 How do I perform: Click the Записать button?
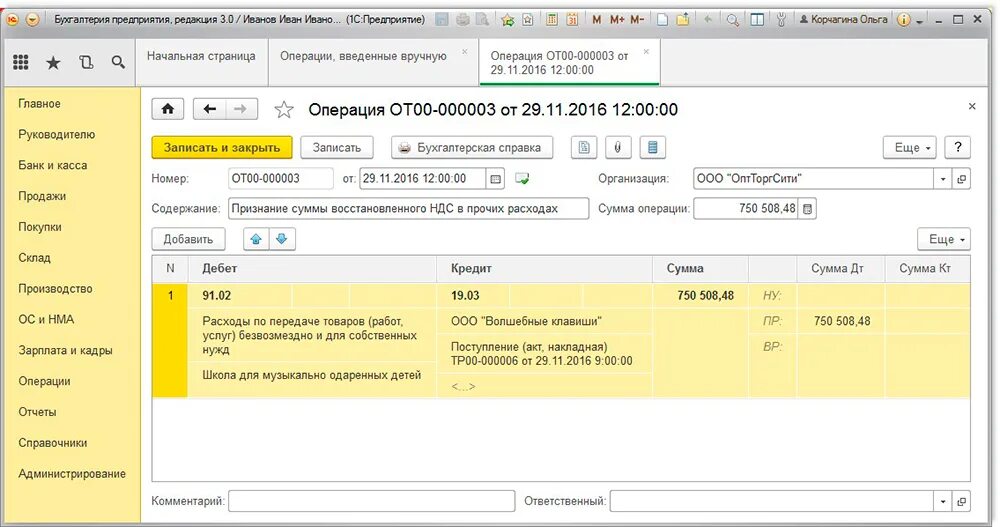337,147
